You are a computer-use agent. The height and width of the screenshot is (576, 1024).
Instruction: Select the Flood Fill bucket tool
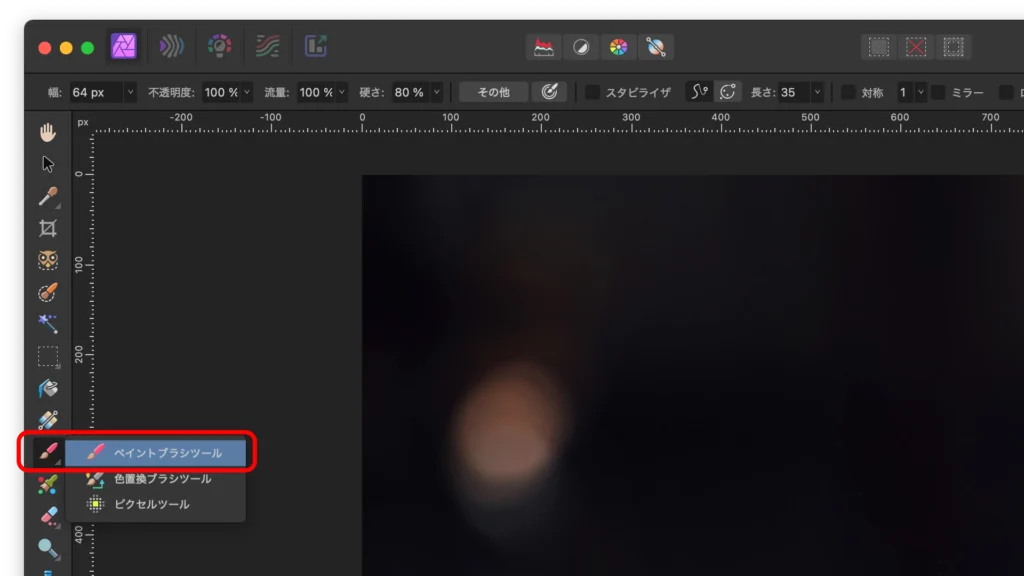tap(48, 388)
